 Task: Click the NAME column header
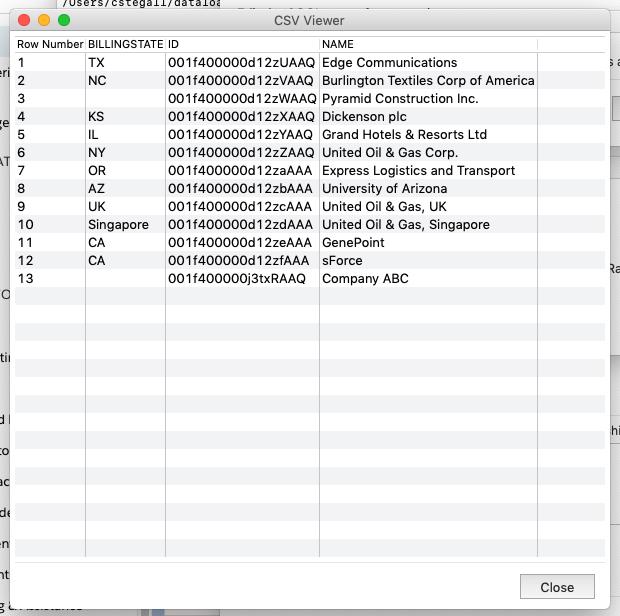pyautogui.click(x=428, y=44)
